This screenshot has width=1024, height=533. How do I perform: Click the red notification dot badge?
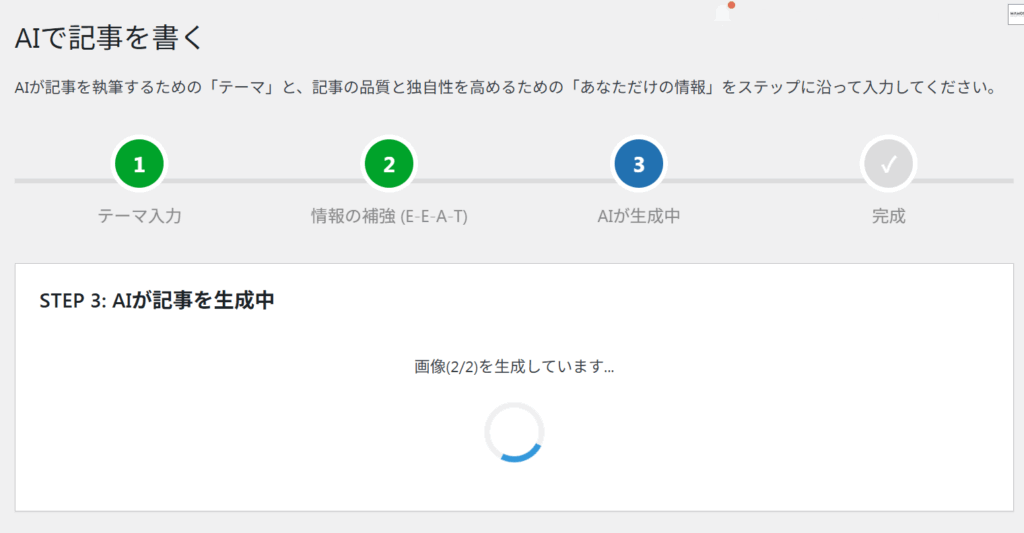(x=731, y=5)
